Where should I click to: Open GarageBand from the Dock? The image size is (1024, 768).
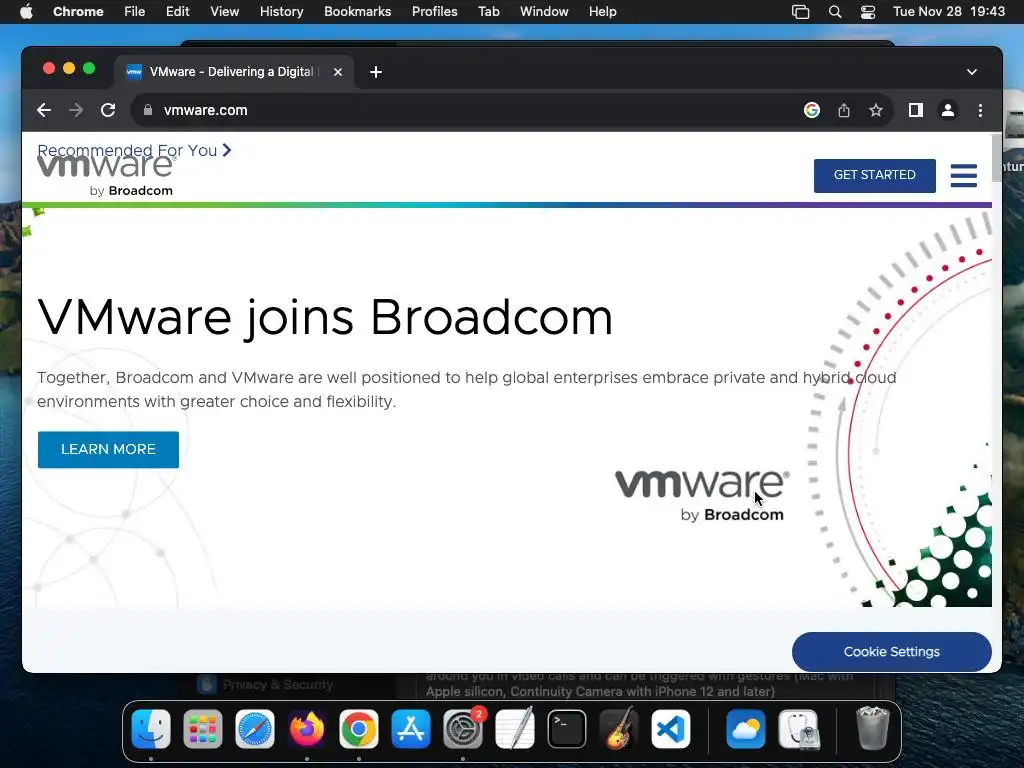click(x=618, y=728)
